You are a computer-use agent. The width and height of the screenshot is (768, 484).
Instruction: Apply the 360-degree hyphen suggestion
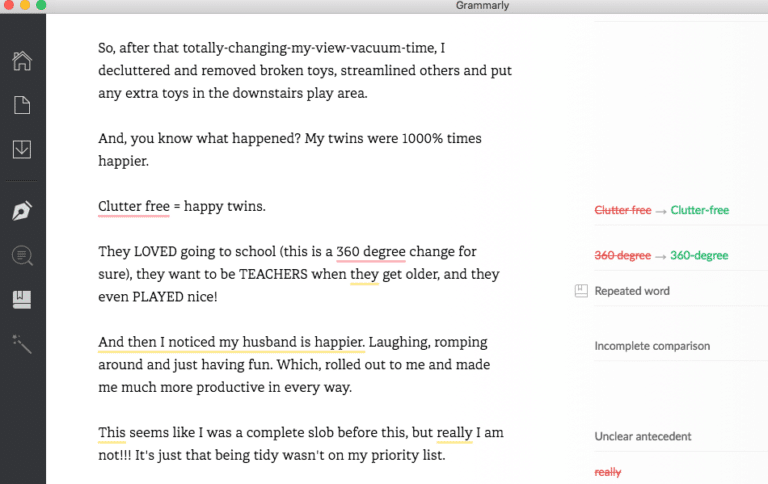(699, 255)
